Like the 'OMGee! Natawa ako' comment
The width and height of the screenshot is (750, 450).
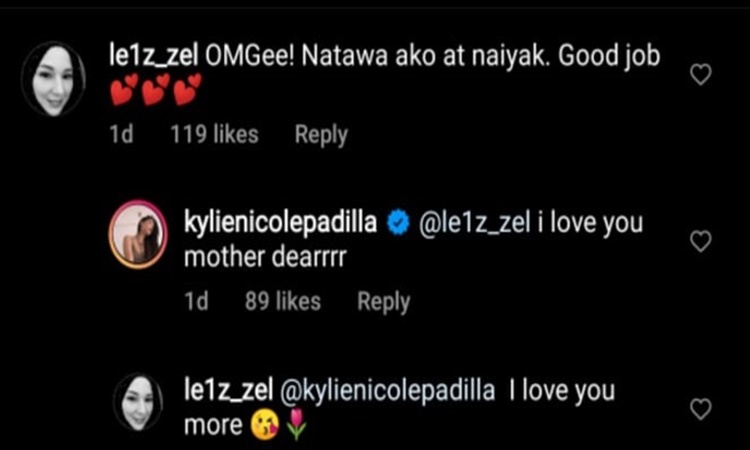coord(701,75)
